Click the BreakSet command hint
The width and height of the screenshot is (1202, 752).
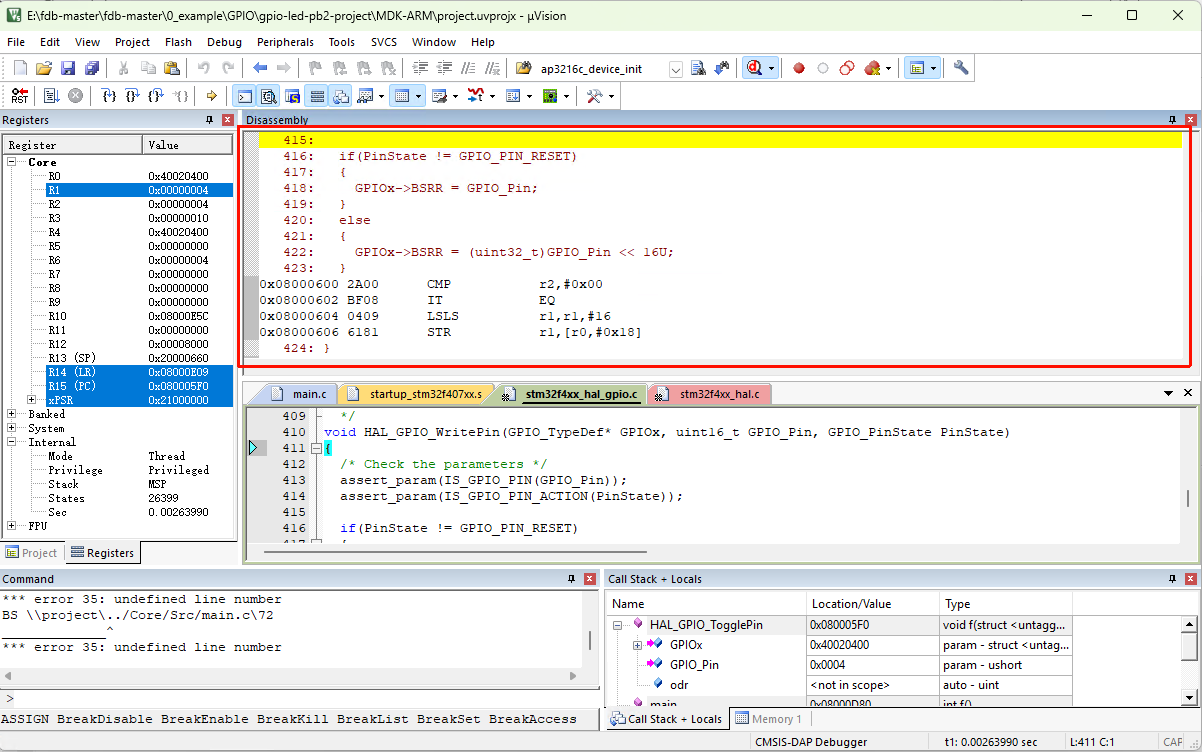click(x=449, y=719)
